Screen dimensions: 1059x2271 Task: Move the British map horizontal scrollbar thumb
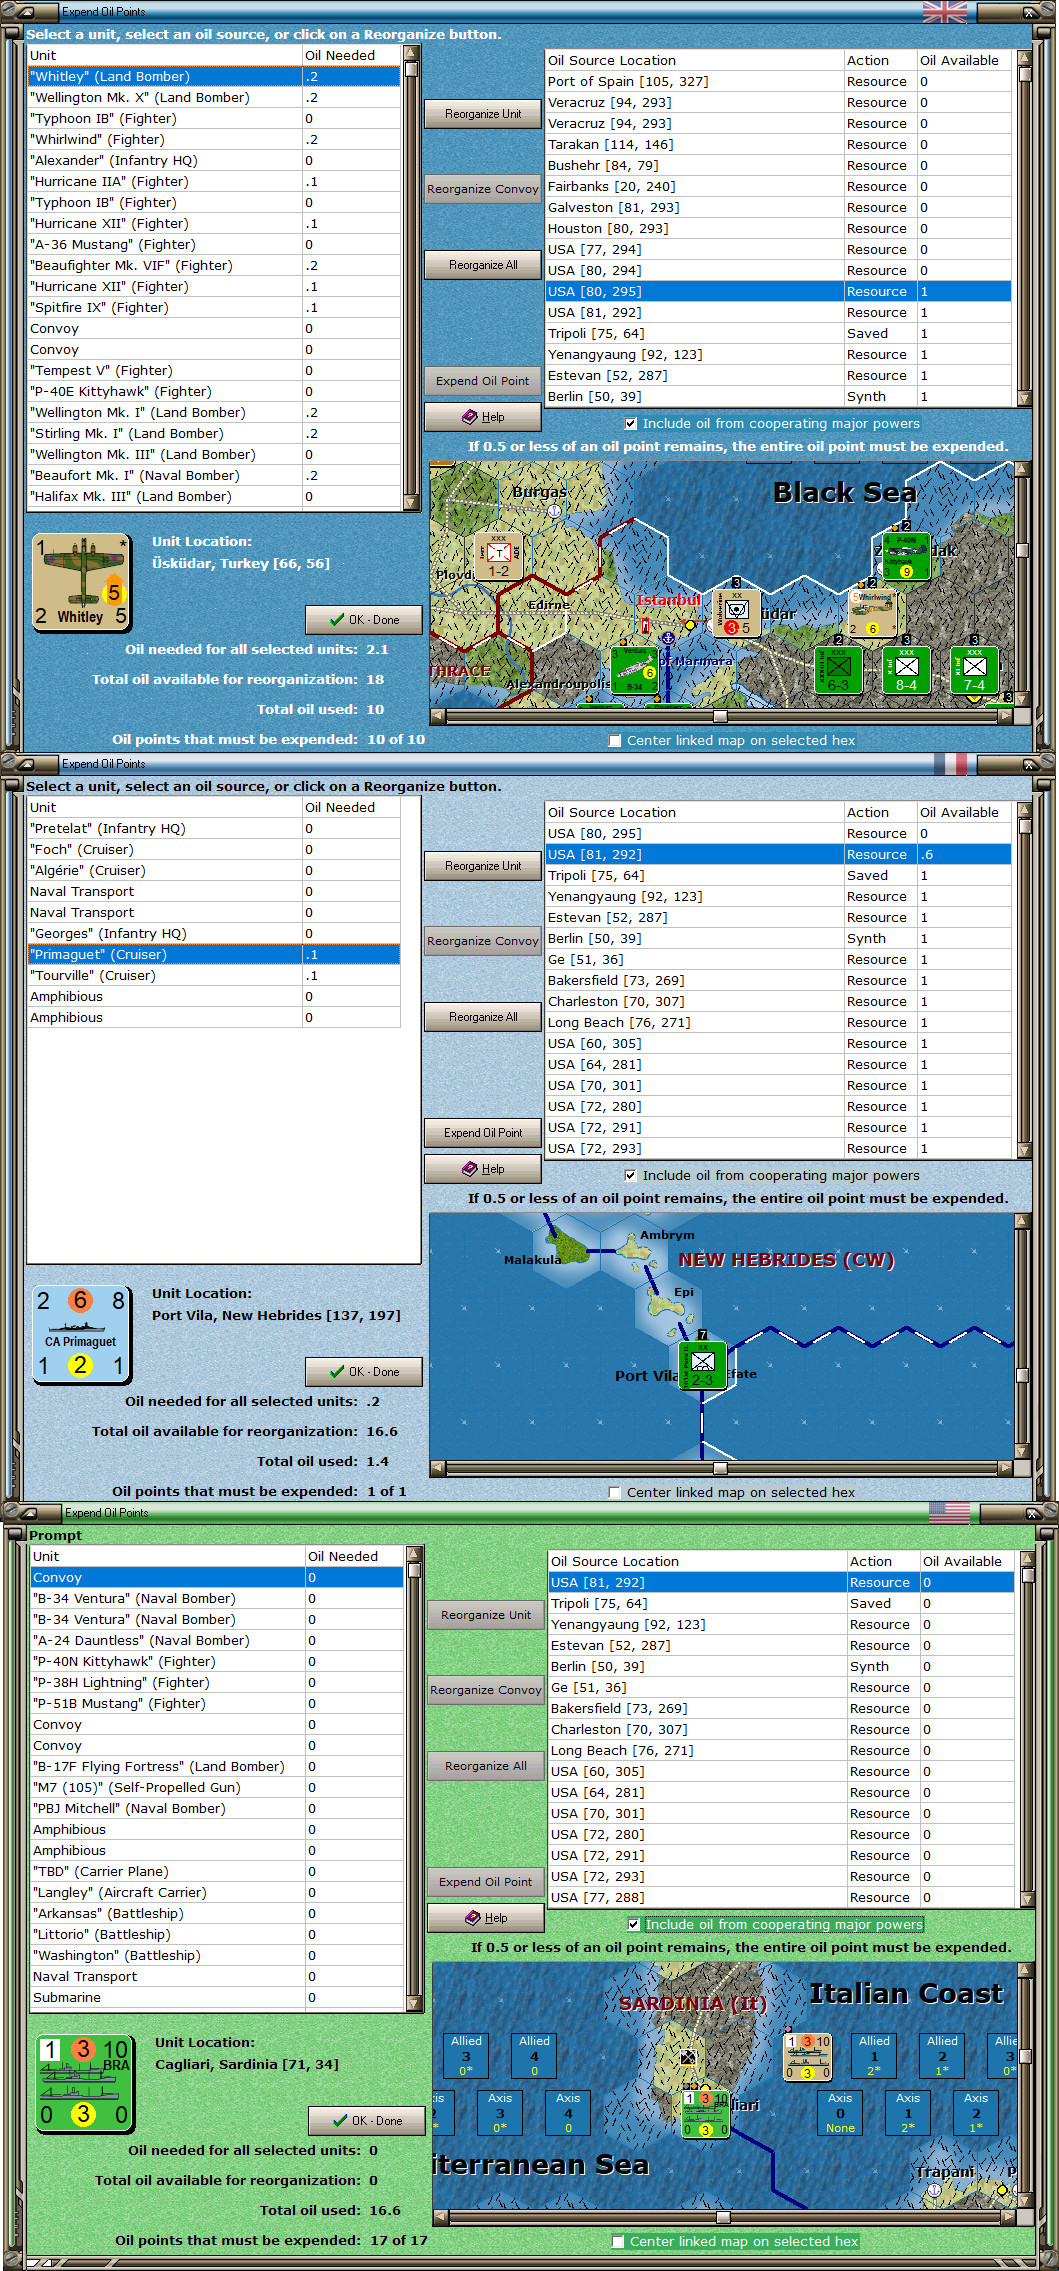pyautogui.click(x=720, y=717)
